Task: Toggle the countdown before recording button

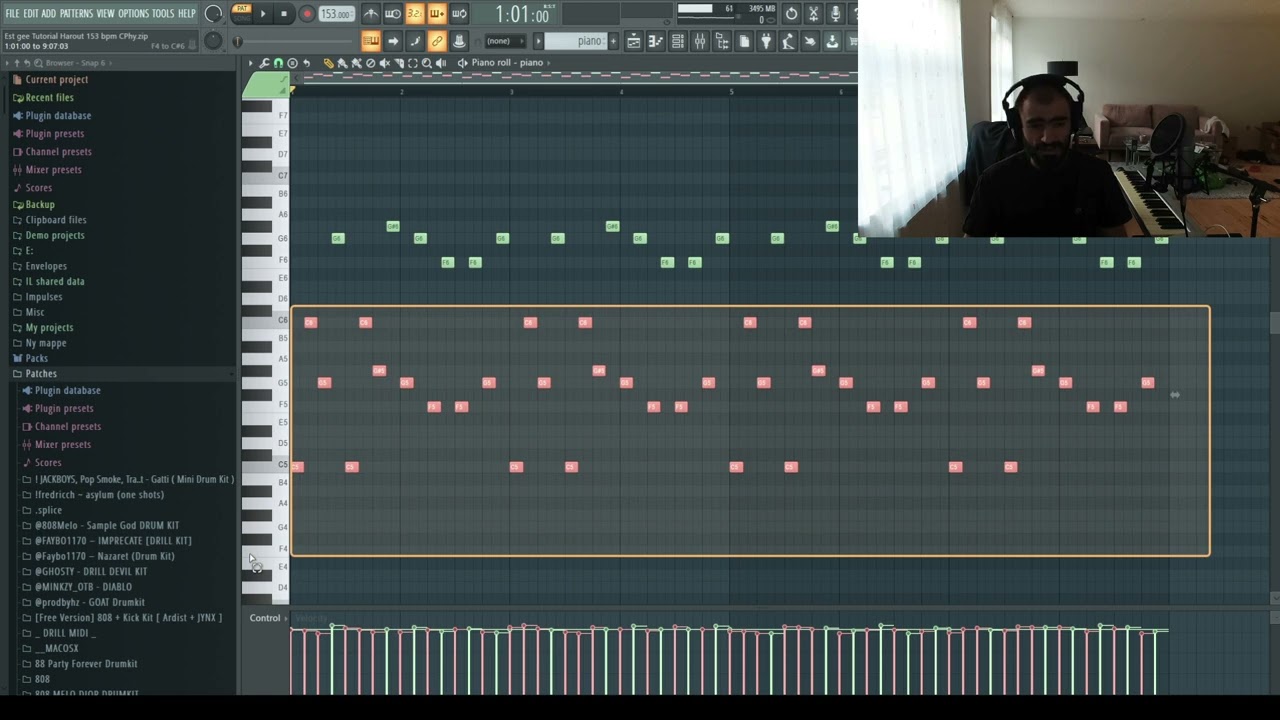Action: (415, 14)
